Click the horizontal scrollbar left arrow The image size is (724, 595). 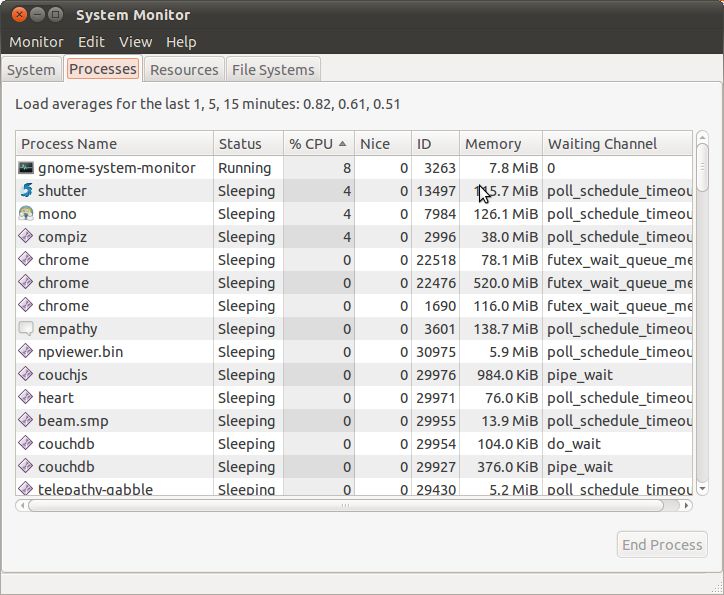[22, 505]
